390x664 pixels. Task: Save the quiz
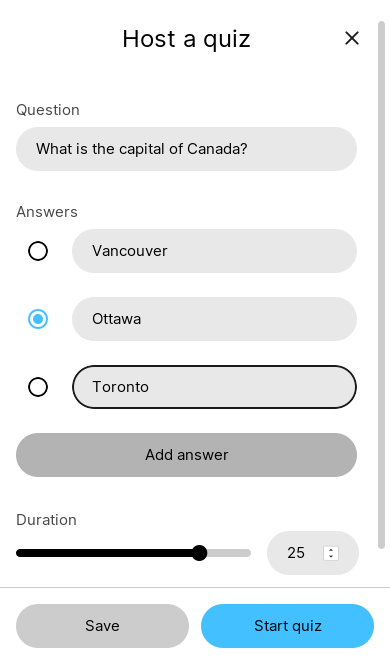pyautogui.click(x=102, y=626)
